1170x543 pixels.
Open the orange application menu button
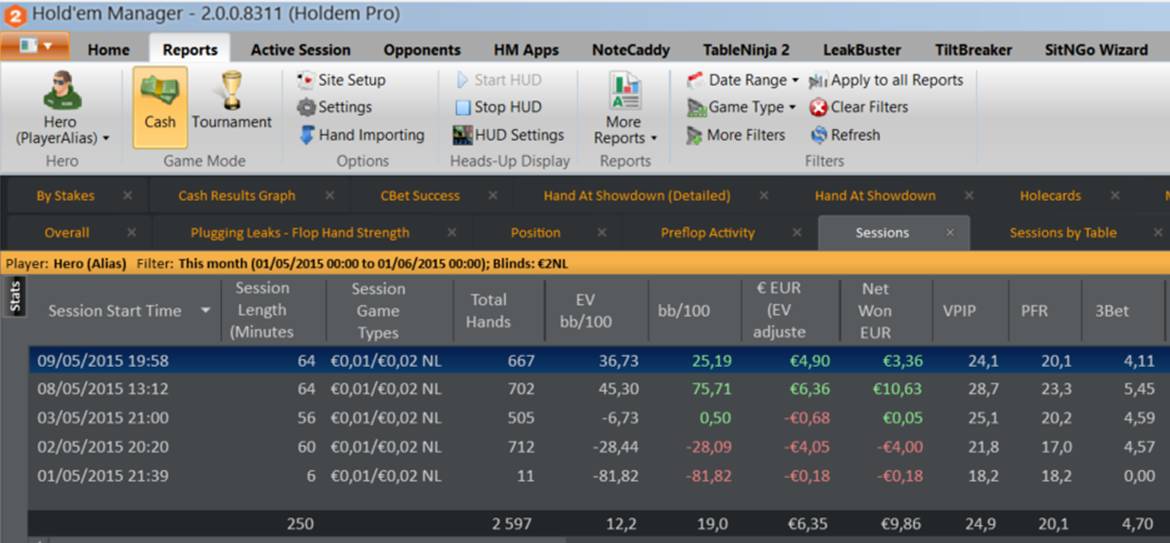[35, 45]
